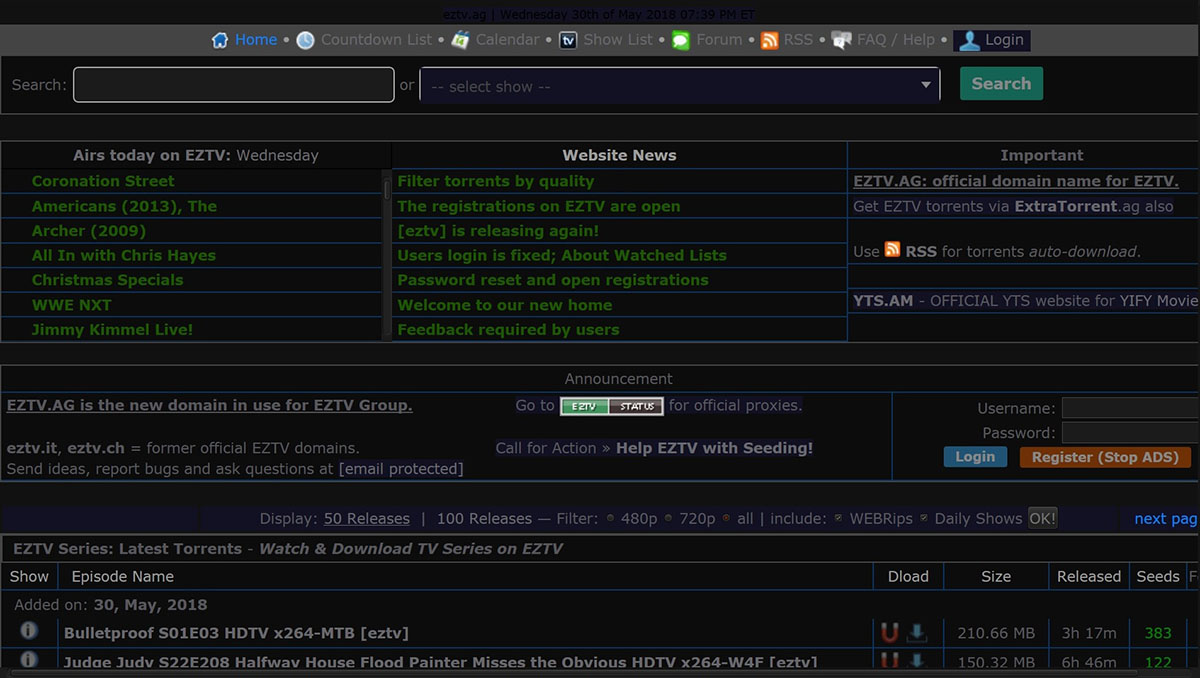Click the magnet link for Bulletproof S01E03
Viewport: 1200px width, 678px height.
(890, 632)
